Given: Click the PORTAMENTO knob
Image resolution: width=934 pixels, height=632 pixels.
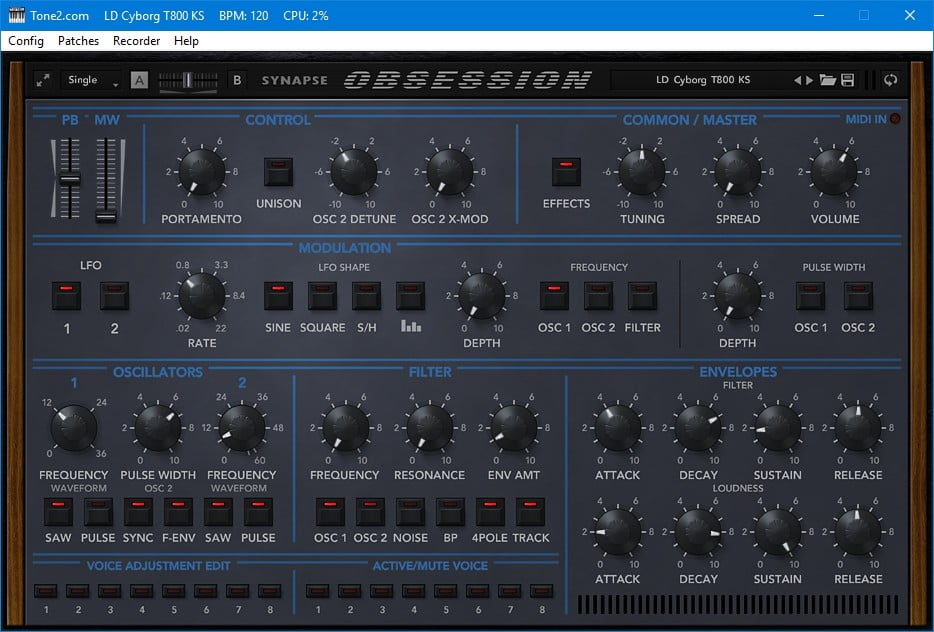Looking at the screenshot, I should (x=202, y=172).
